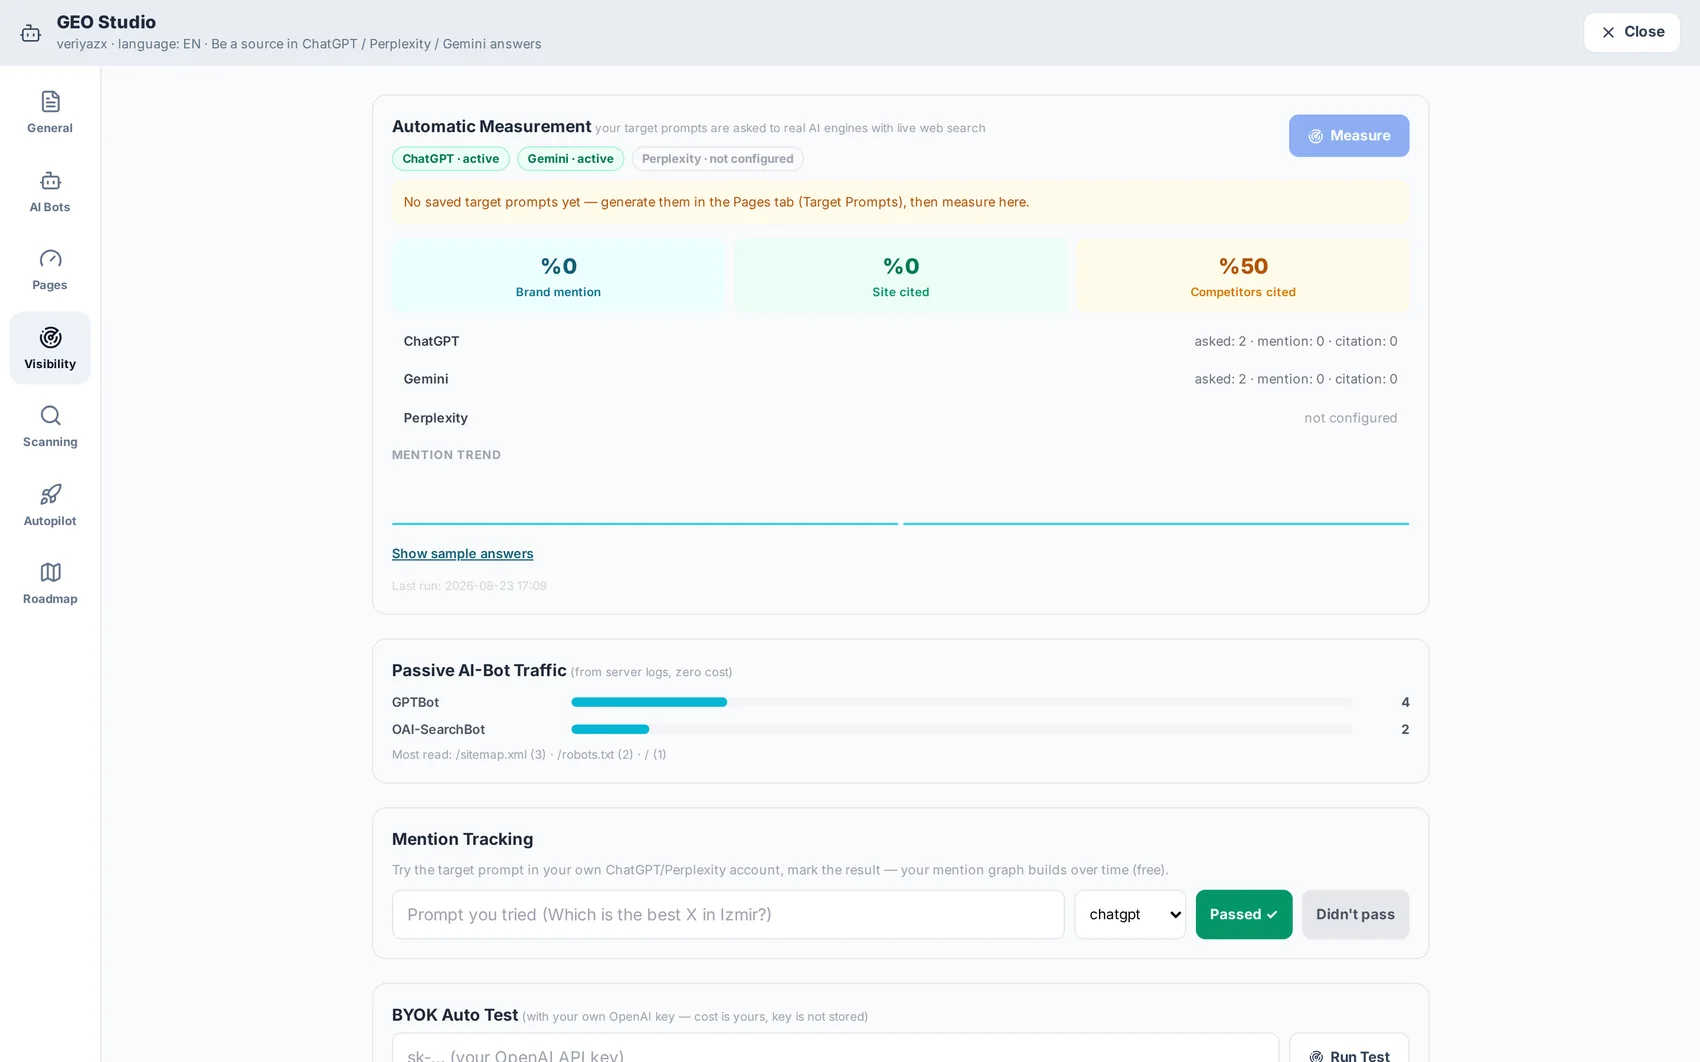Open the General section document icon
This screenshot has width=1700, height=1062.
pos(50,101)
